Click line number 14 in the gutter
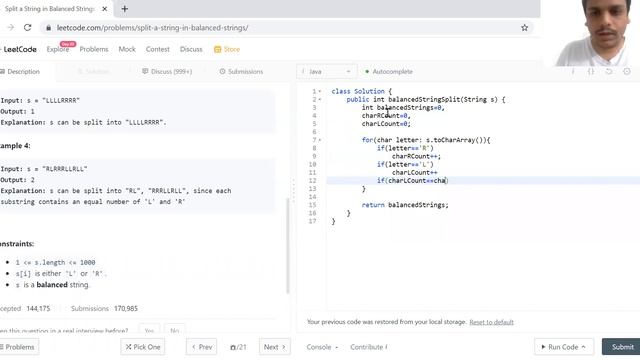Screen dimensions: 640x360 point(313,197)
